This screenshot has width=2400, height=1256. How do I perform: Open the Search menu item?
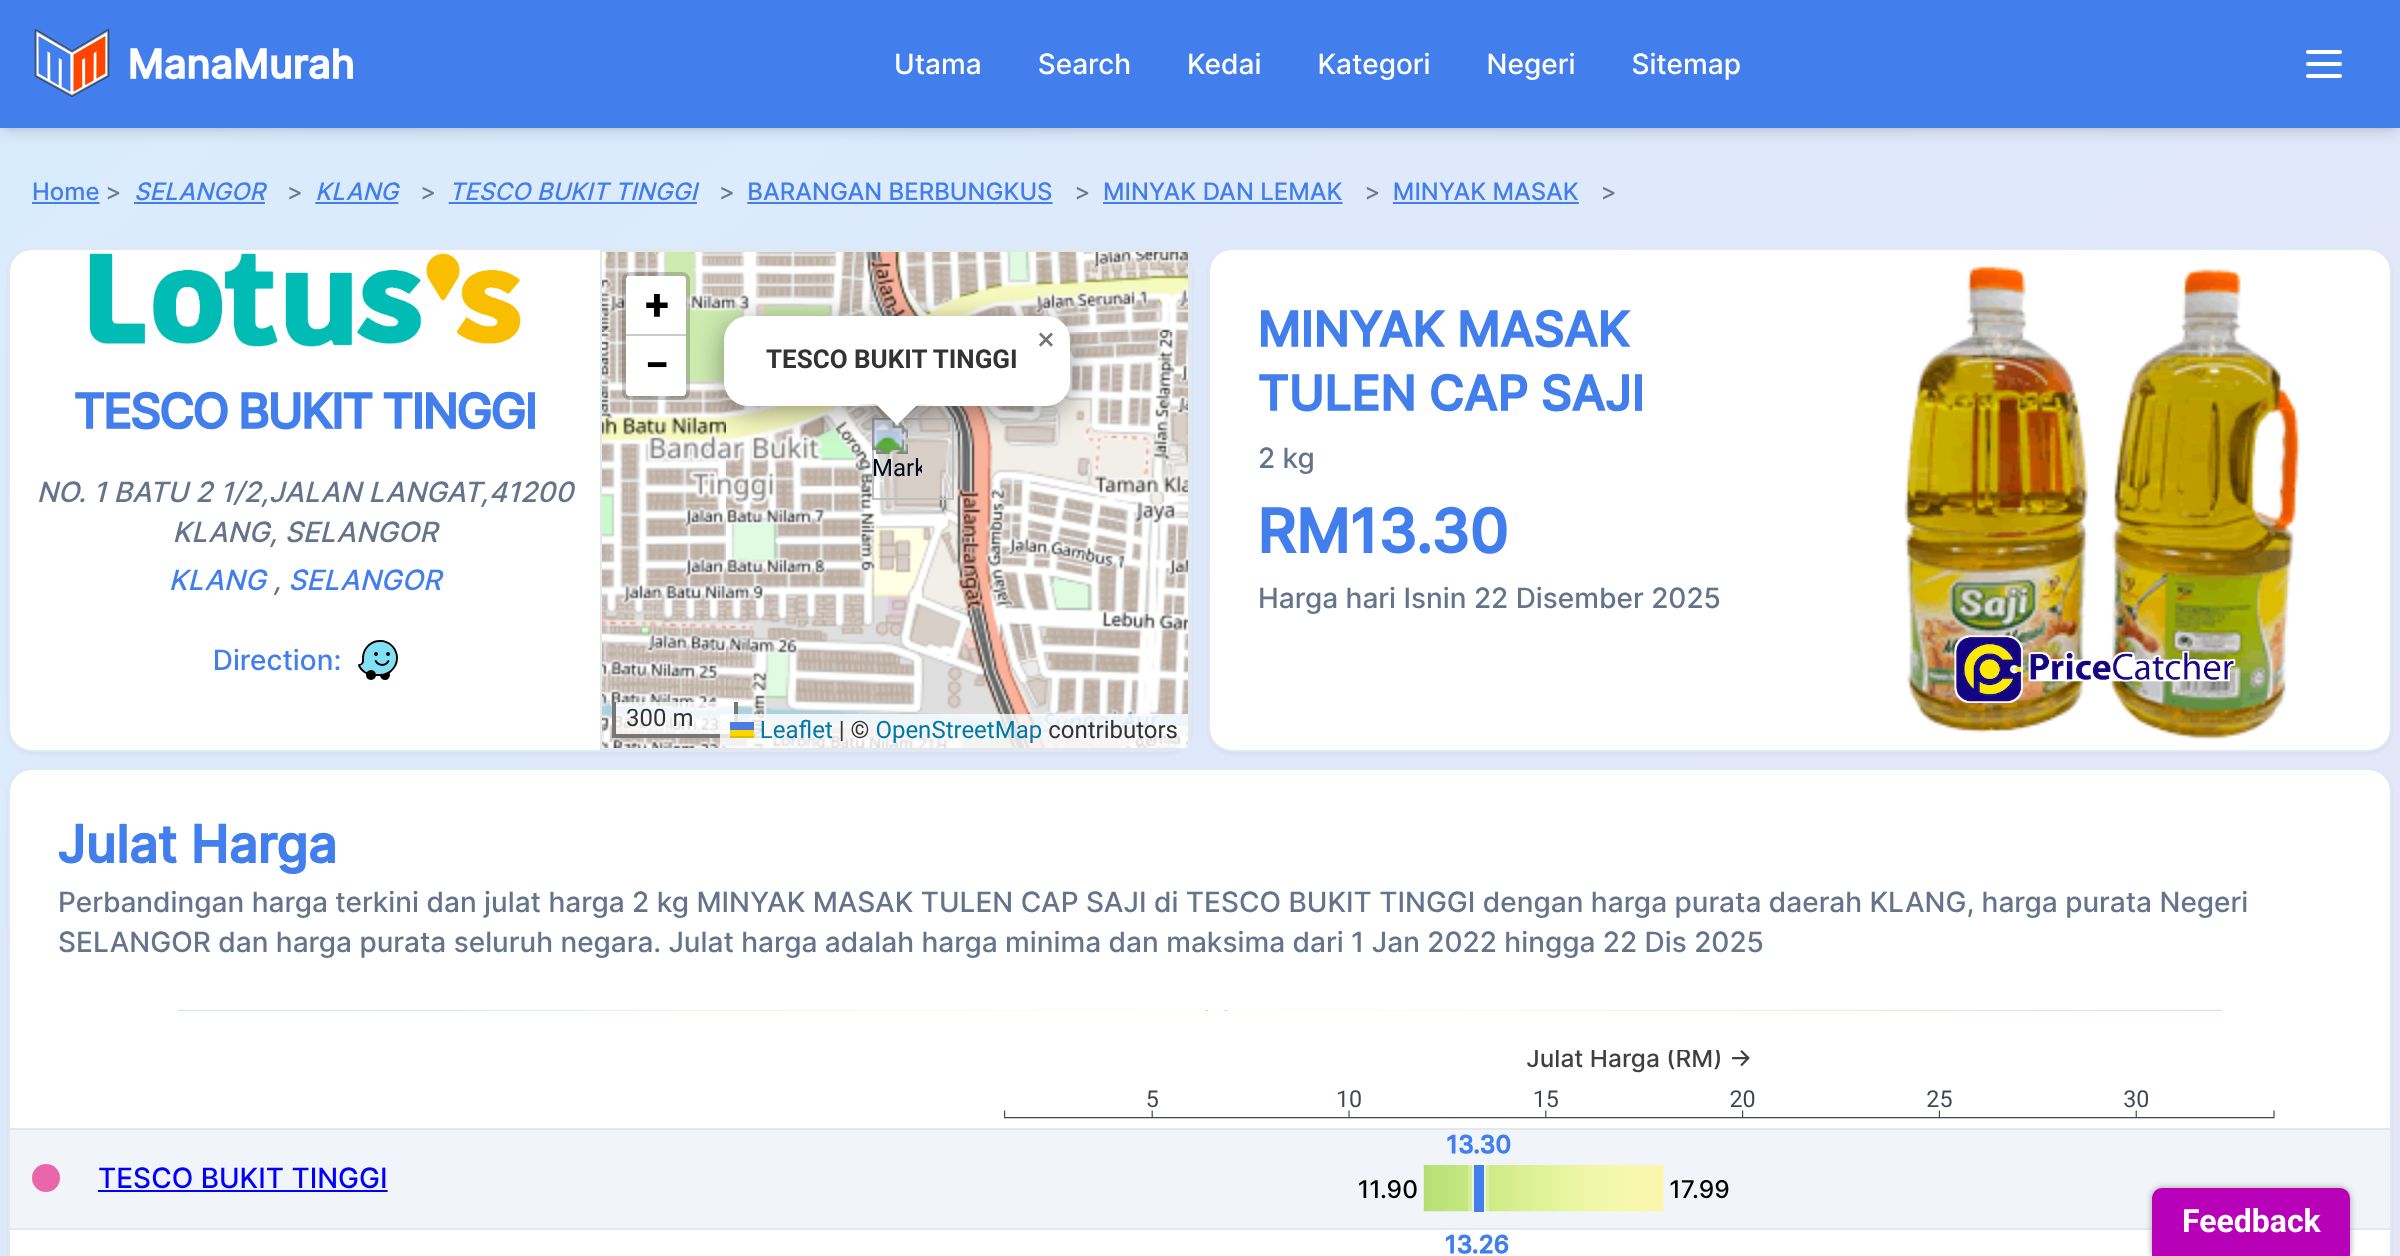pos(1083,64)
